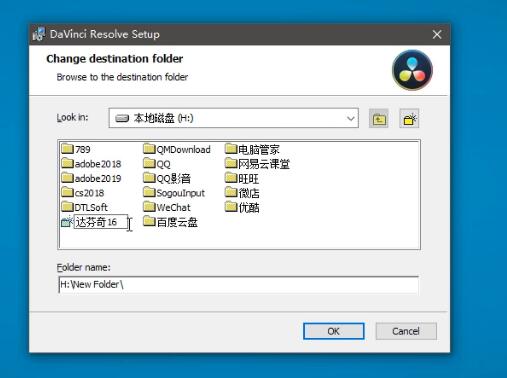Viewport: 507px width, 378px height.
Task: Click the new folder rename box 达芬奇16
Action: pyautogui.click(x=101, y=222)
